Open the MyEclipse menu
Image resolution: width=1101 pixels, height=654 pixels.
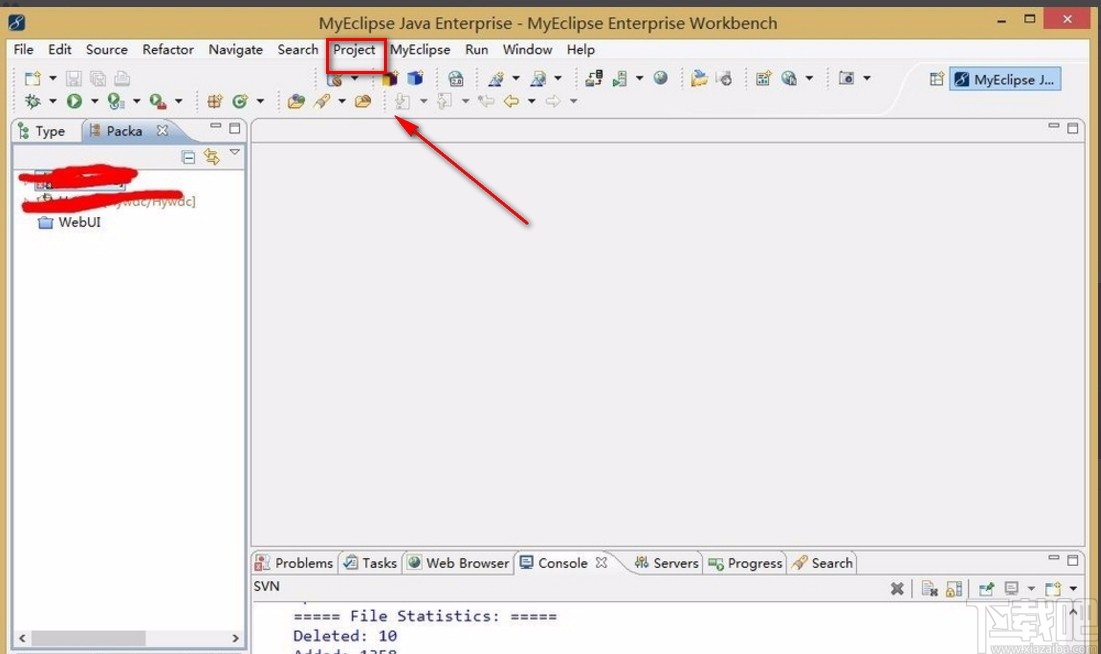click(420, 50)
